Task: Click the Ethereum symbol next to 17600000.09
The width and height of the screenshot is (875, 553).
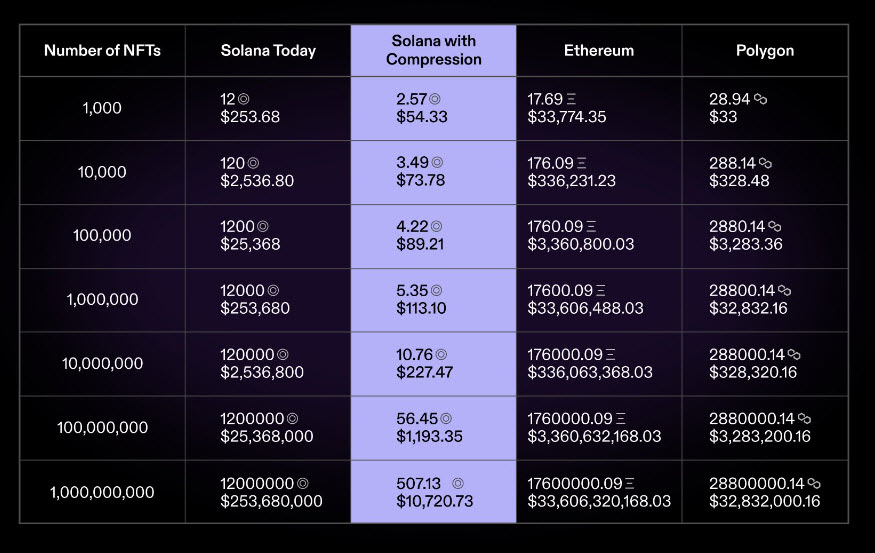Action: click(629, 483)
